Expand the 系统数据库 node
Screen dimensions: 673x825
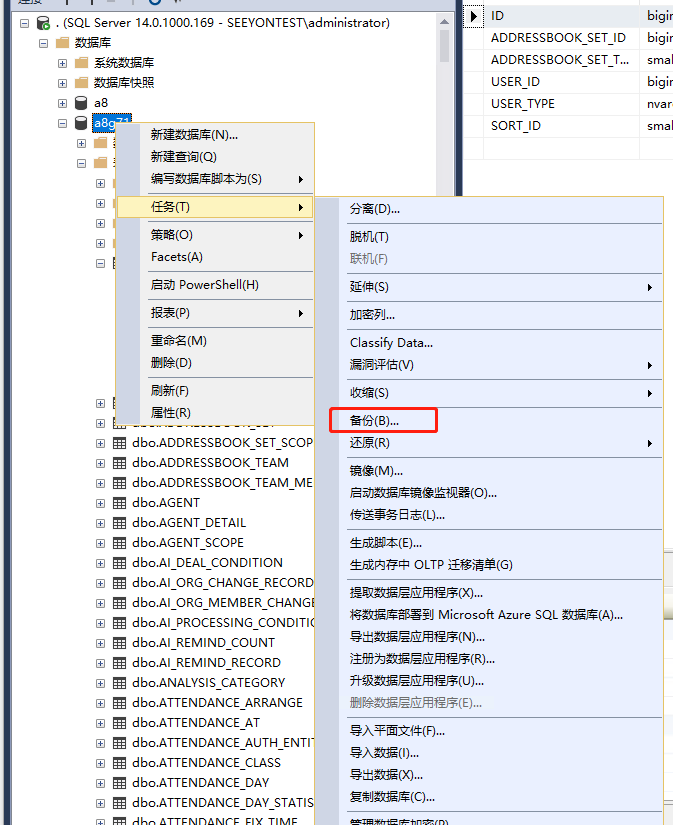[63, 63]
